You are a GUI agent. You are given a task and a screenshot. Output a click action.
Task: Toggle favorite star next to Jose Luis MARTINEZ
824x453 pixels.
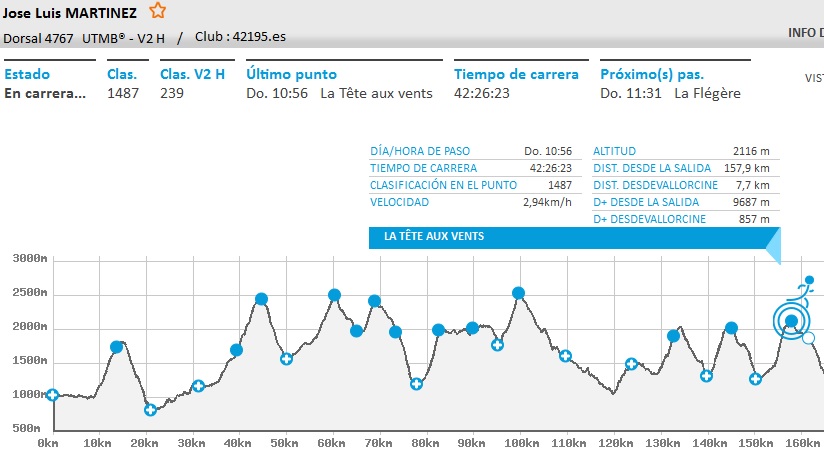click(158, 12)
